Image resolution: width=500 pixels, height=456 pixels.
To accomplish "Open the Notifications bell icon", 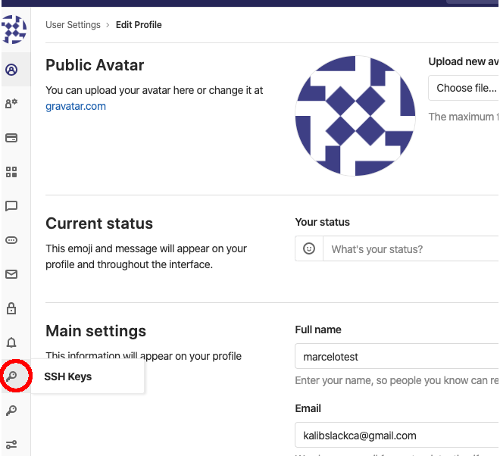I will coord(11,342).
